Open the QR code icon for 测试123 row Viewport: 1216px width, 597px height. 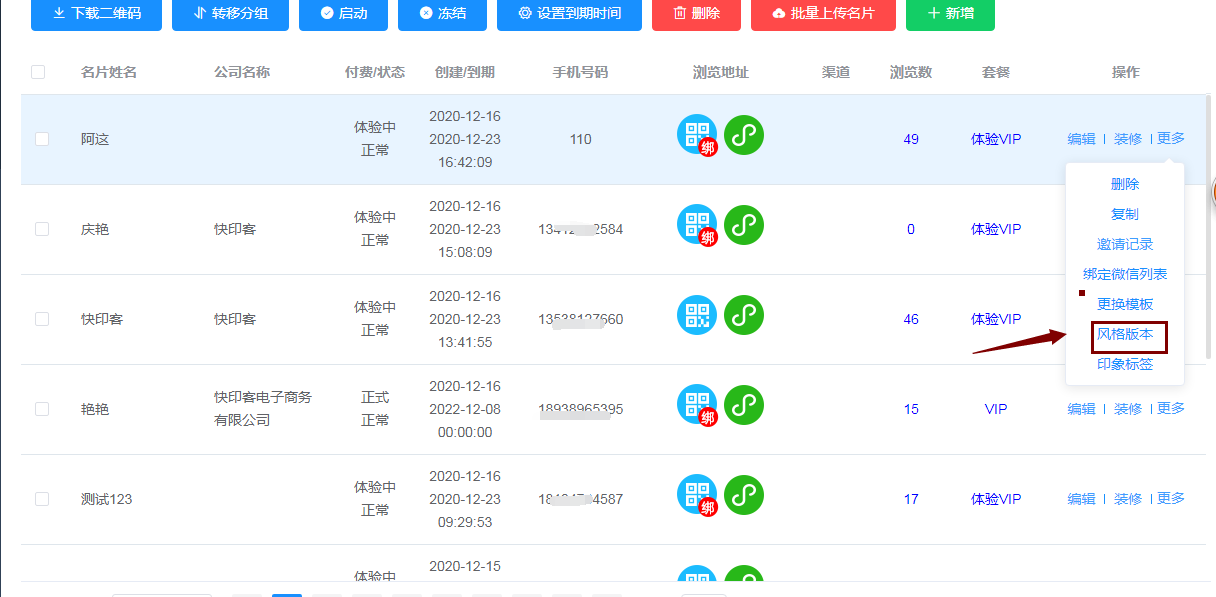point(696,494)
